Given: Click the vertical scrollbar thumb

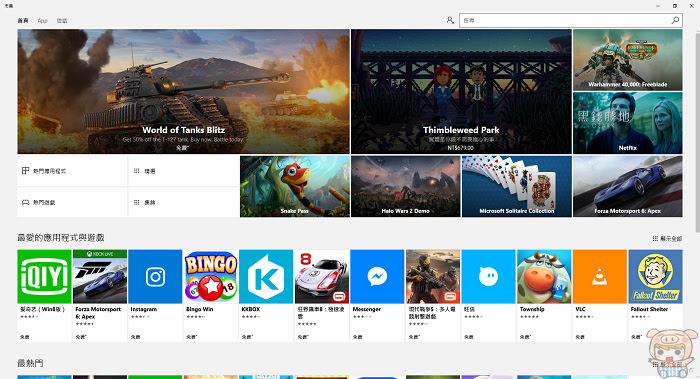Looking at the screenshot, I should tap(697, 132).
